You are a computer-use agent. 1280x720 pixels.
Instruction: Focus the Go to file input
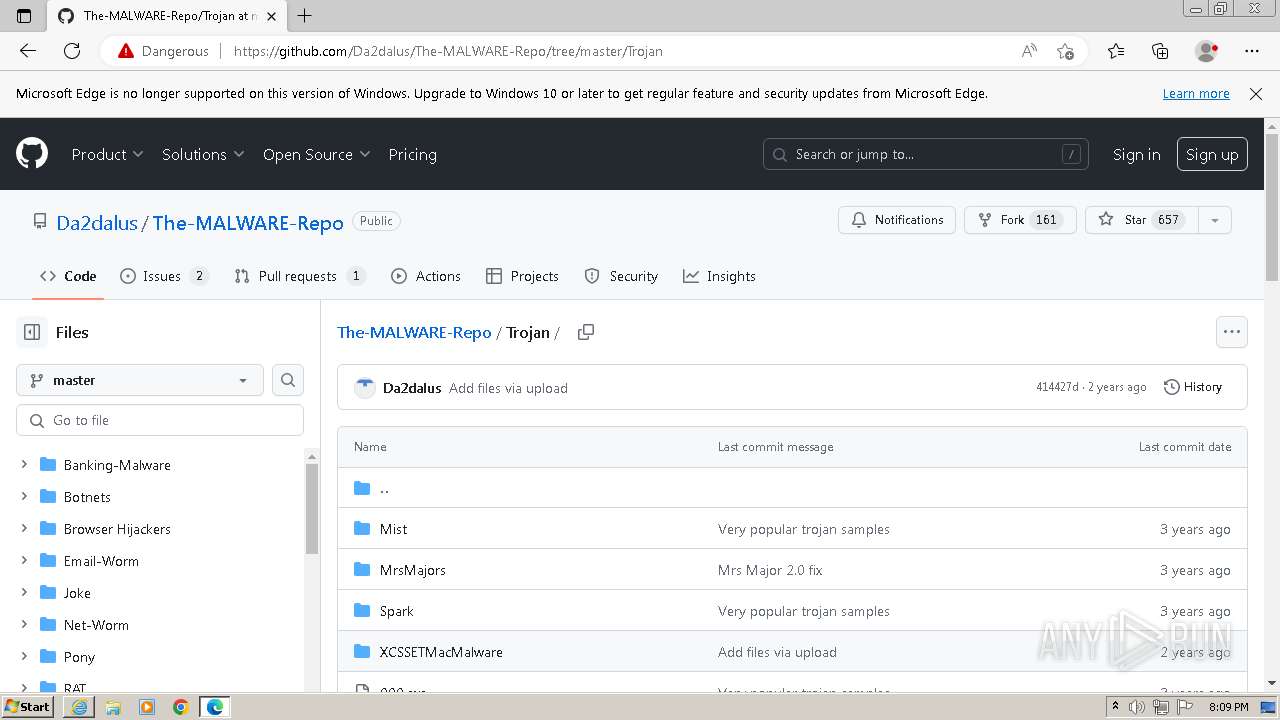click(x=160, y=420)
